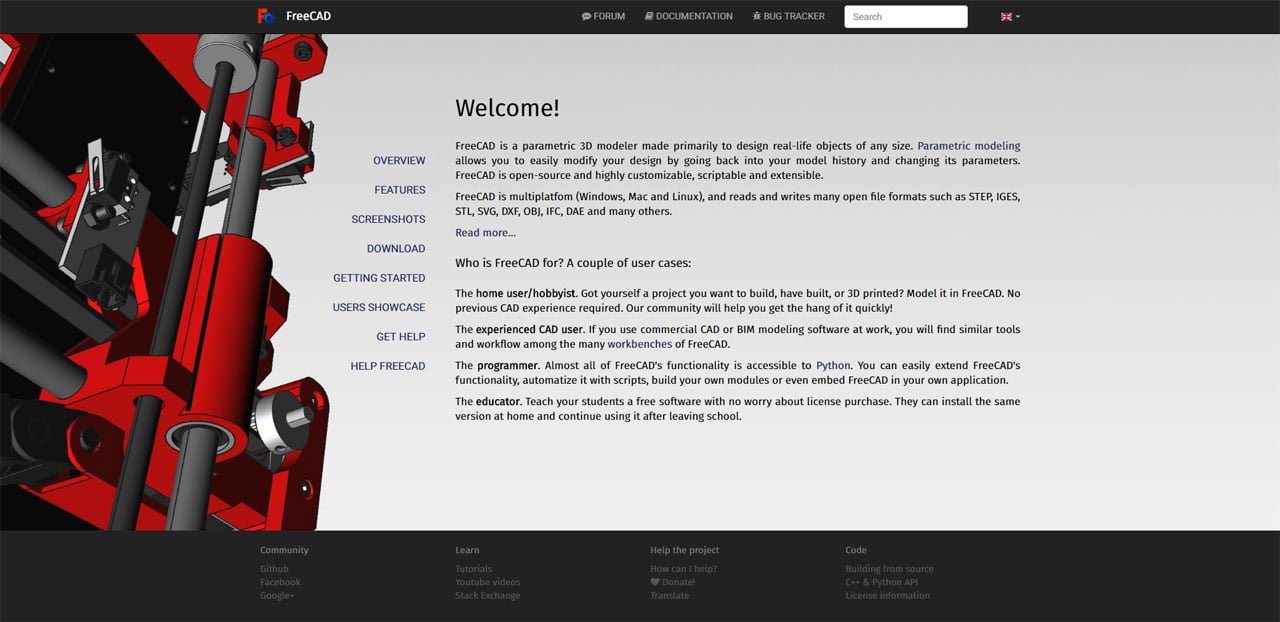Open the HELP FREECAD section
Image resolution: width=1280 pixels, height=622 pixels.
click(x=388, y=366)
